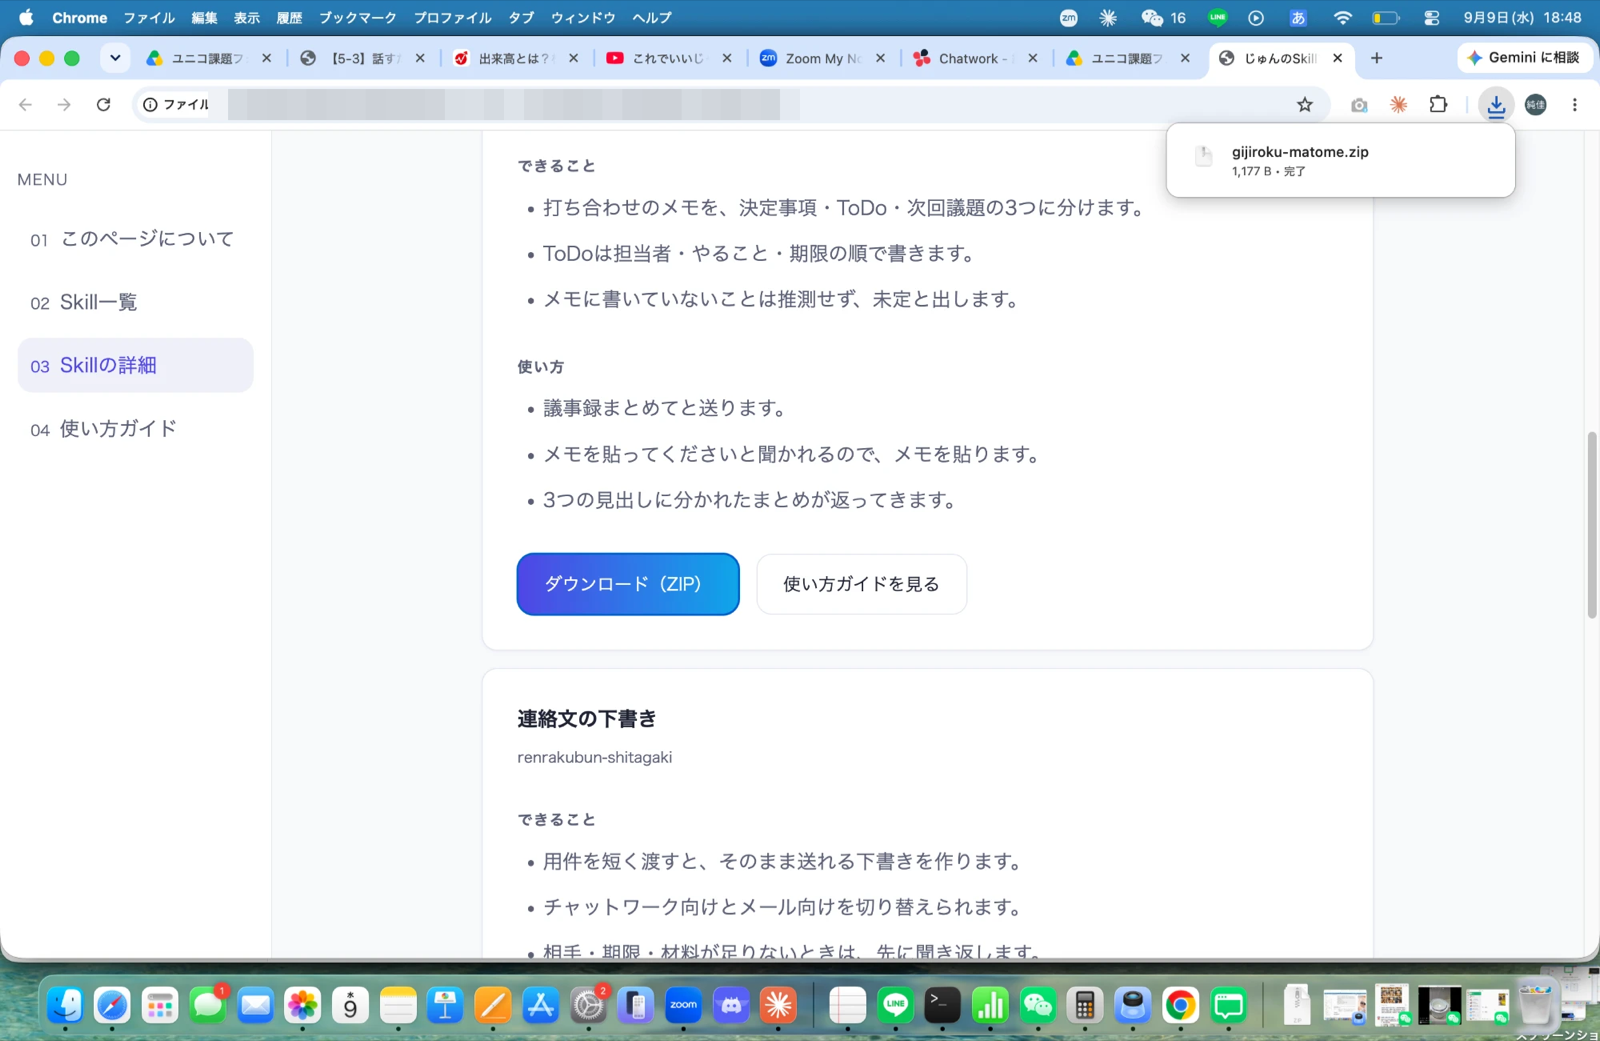Open the Claude extension in Chrome toolbar
The image size is (1600, 1041).
coord(1398,104)
